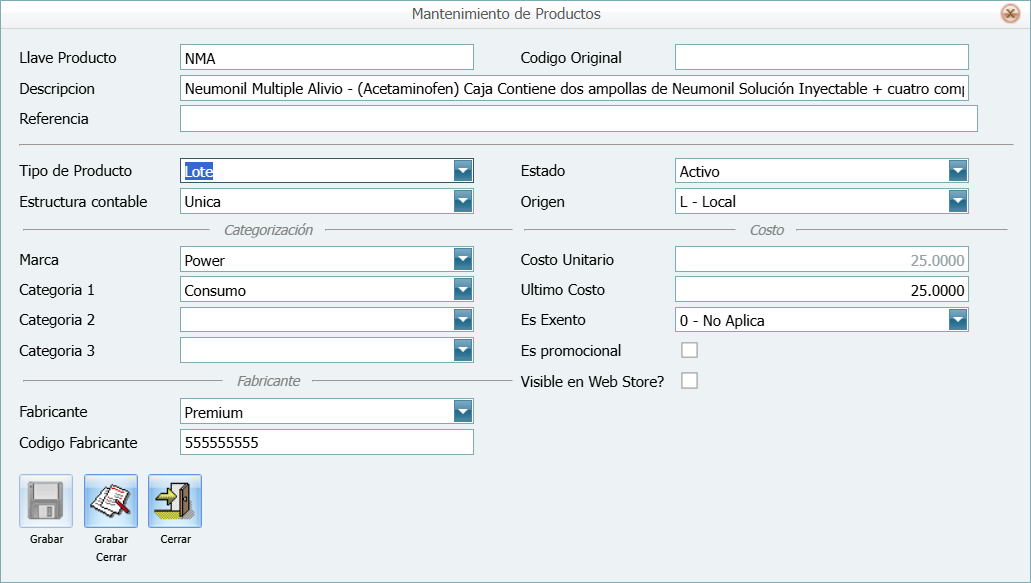This screenshot has width=1031, height=583.
Task: Expand the Estructura contable dropdown
Action: (x=462, y=202)
